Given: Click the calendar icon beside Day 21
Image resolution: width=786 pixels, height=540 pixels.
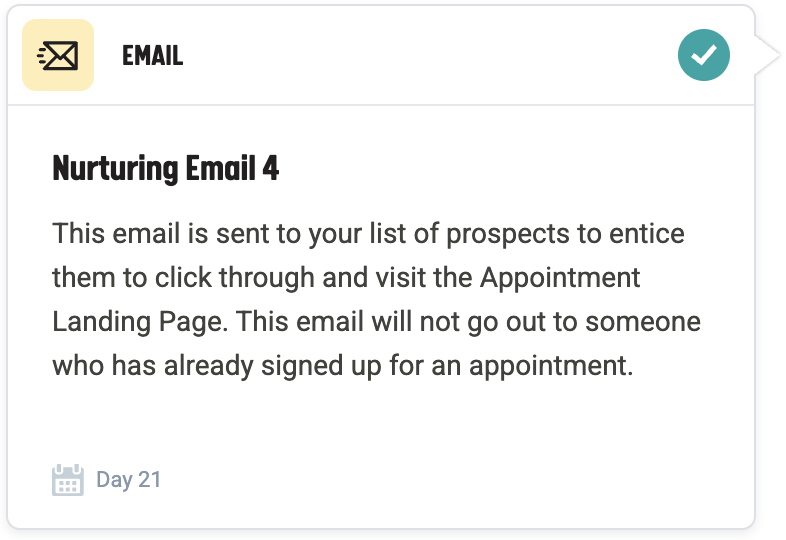Looking at the screenshot, I should (67, 480).
